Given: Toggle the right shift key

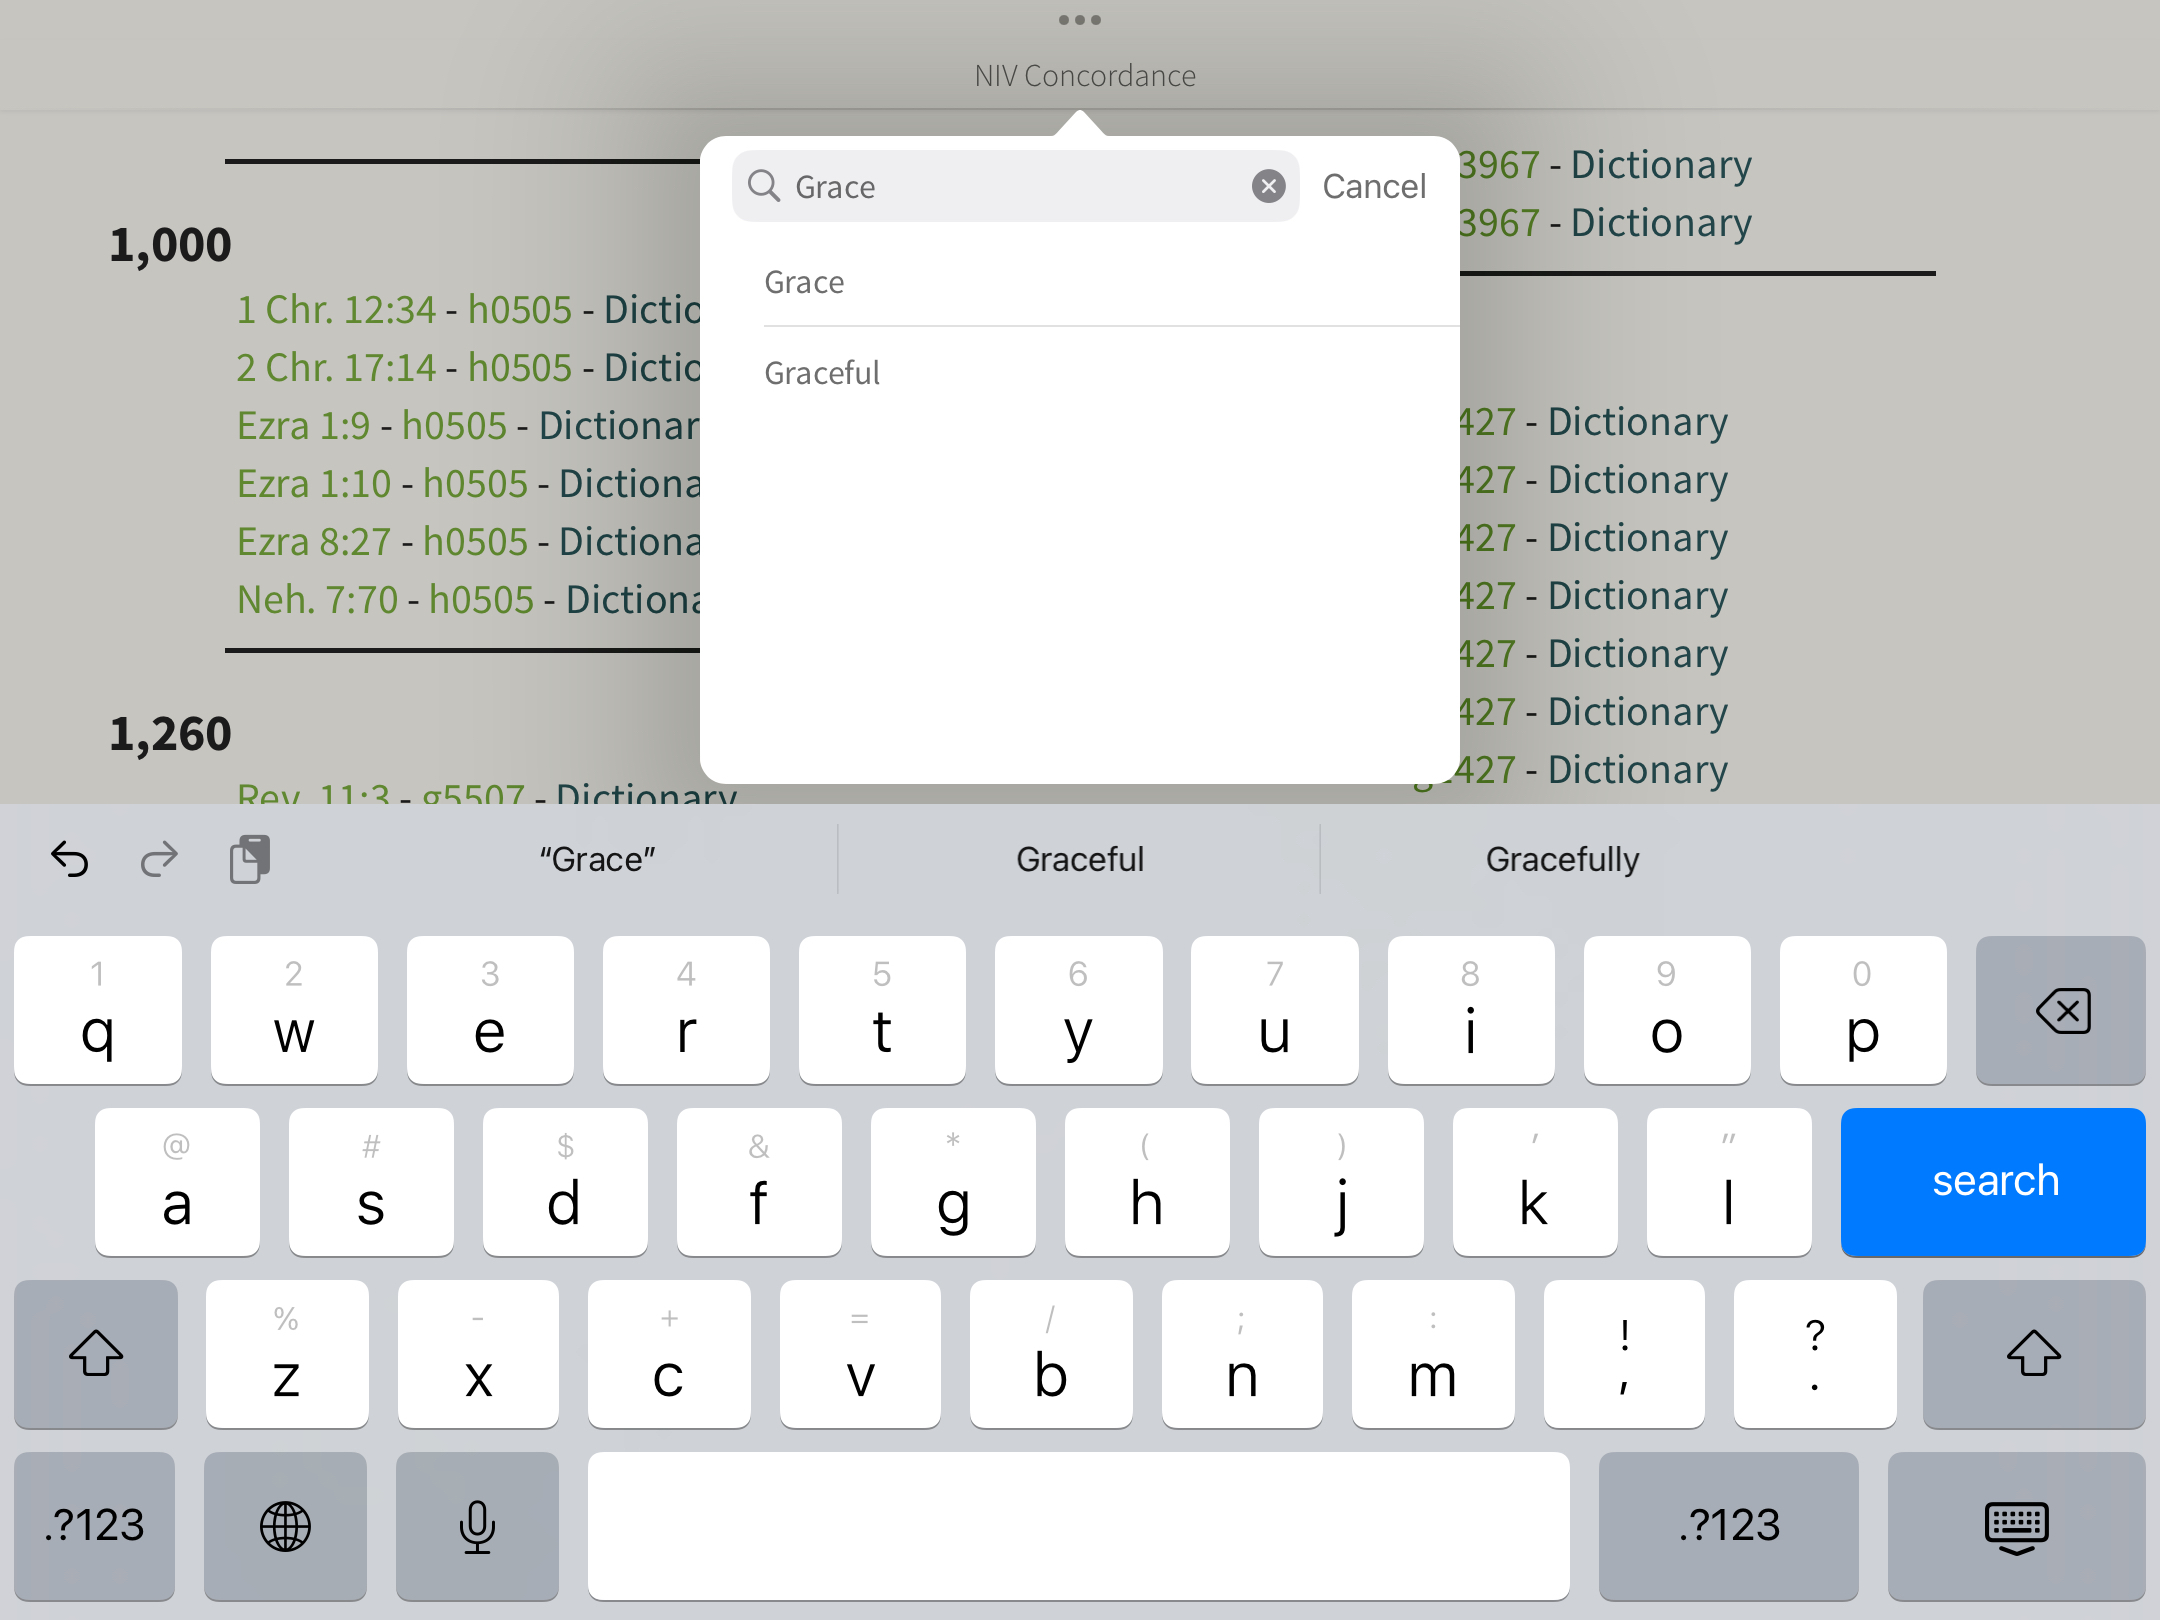Looking at the screenshot, I should [x=2033, y=1354].
